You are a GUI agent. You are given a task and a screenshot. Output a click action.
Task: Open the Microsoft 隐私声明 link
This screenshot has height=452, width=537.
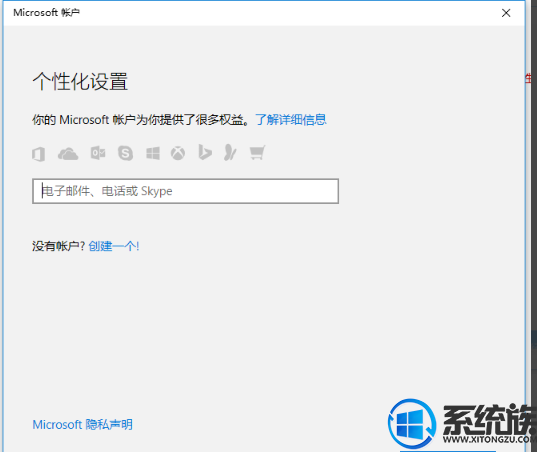[x=83, y=425]
